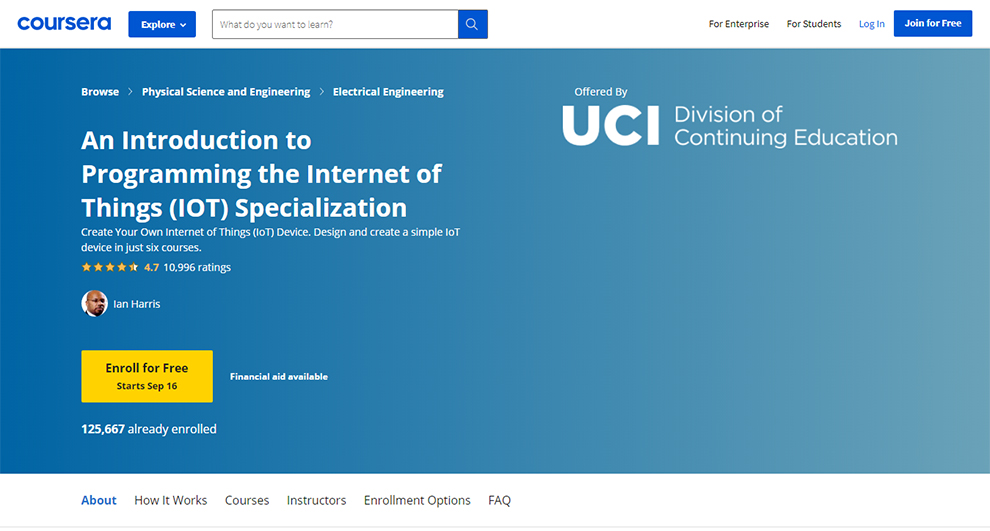Viewport: 990px width, 531px height.
Task: Click the specialization title heading
Action: [261, 174]
